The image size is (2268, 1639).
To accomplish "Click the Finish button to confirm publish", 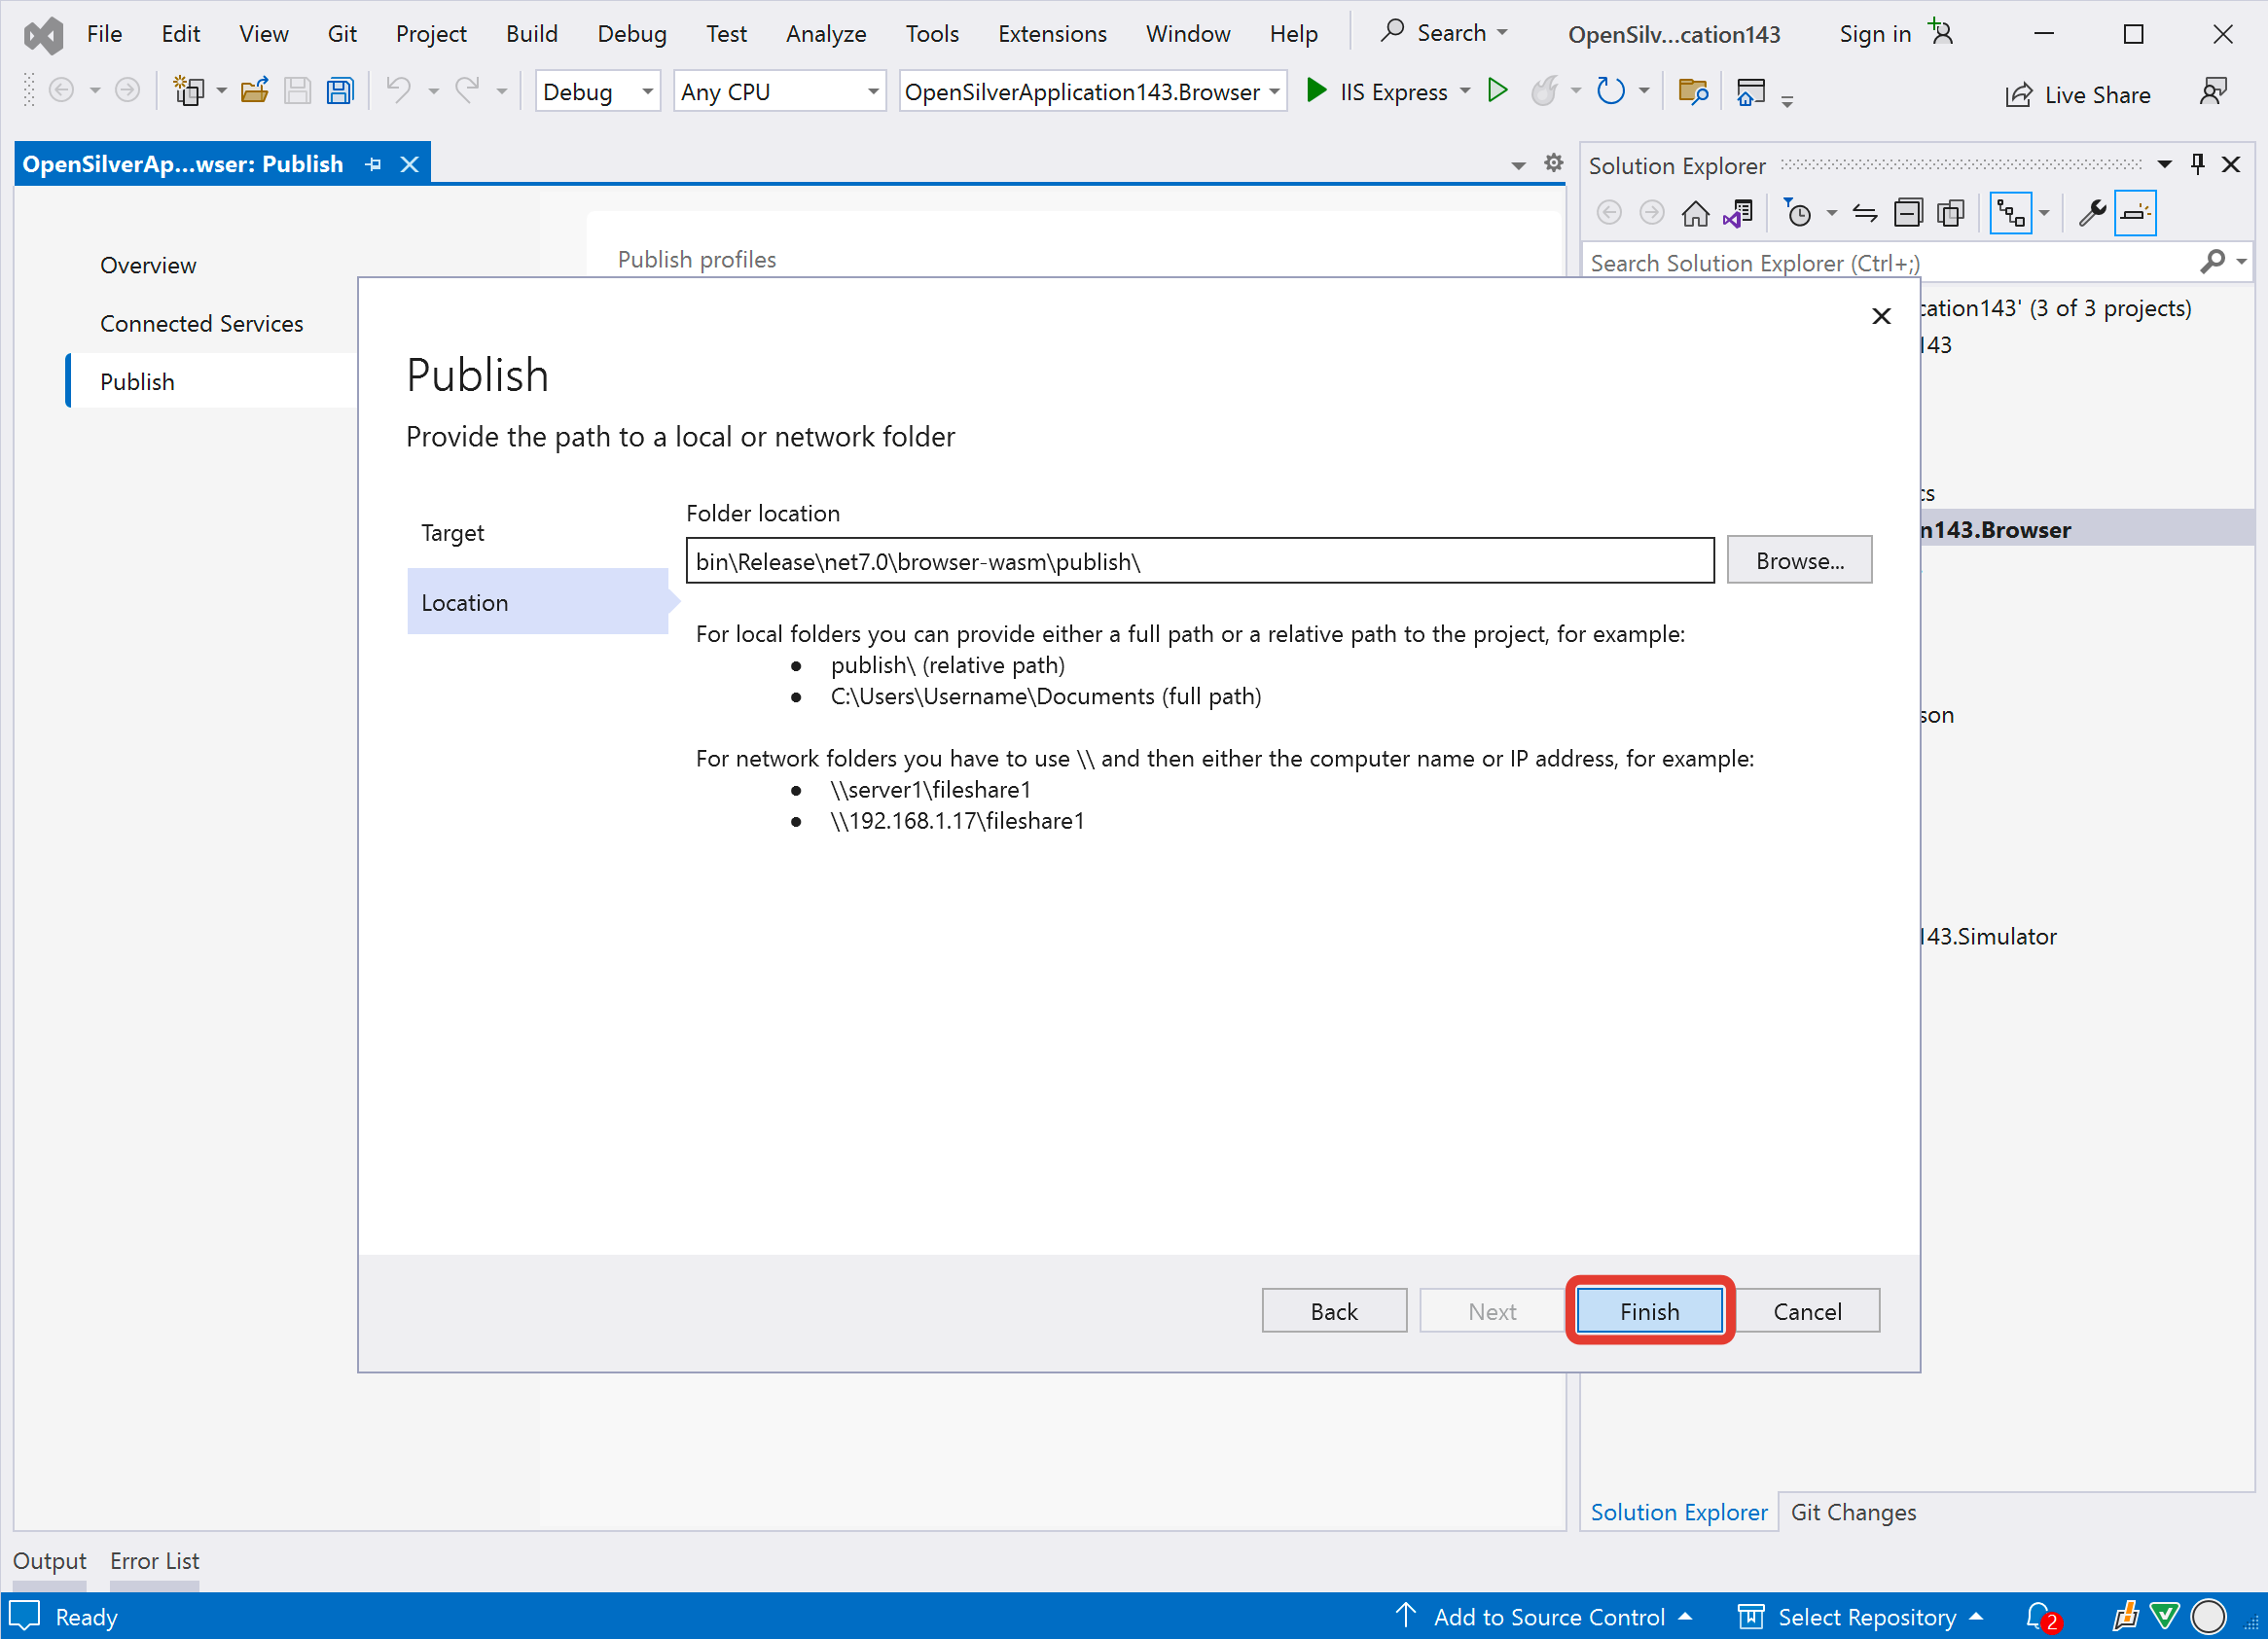I will click(x=1648, y=1310).
